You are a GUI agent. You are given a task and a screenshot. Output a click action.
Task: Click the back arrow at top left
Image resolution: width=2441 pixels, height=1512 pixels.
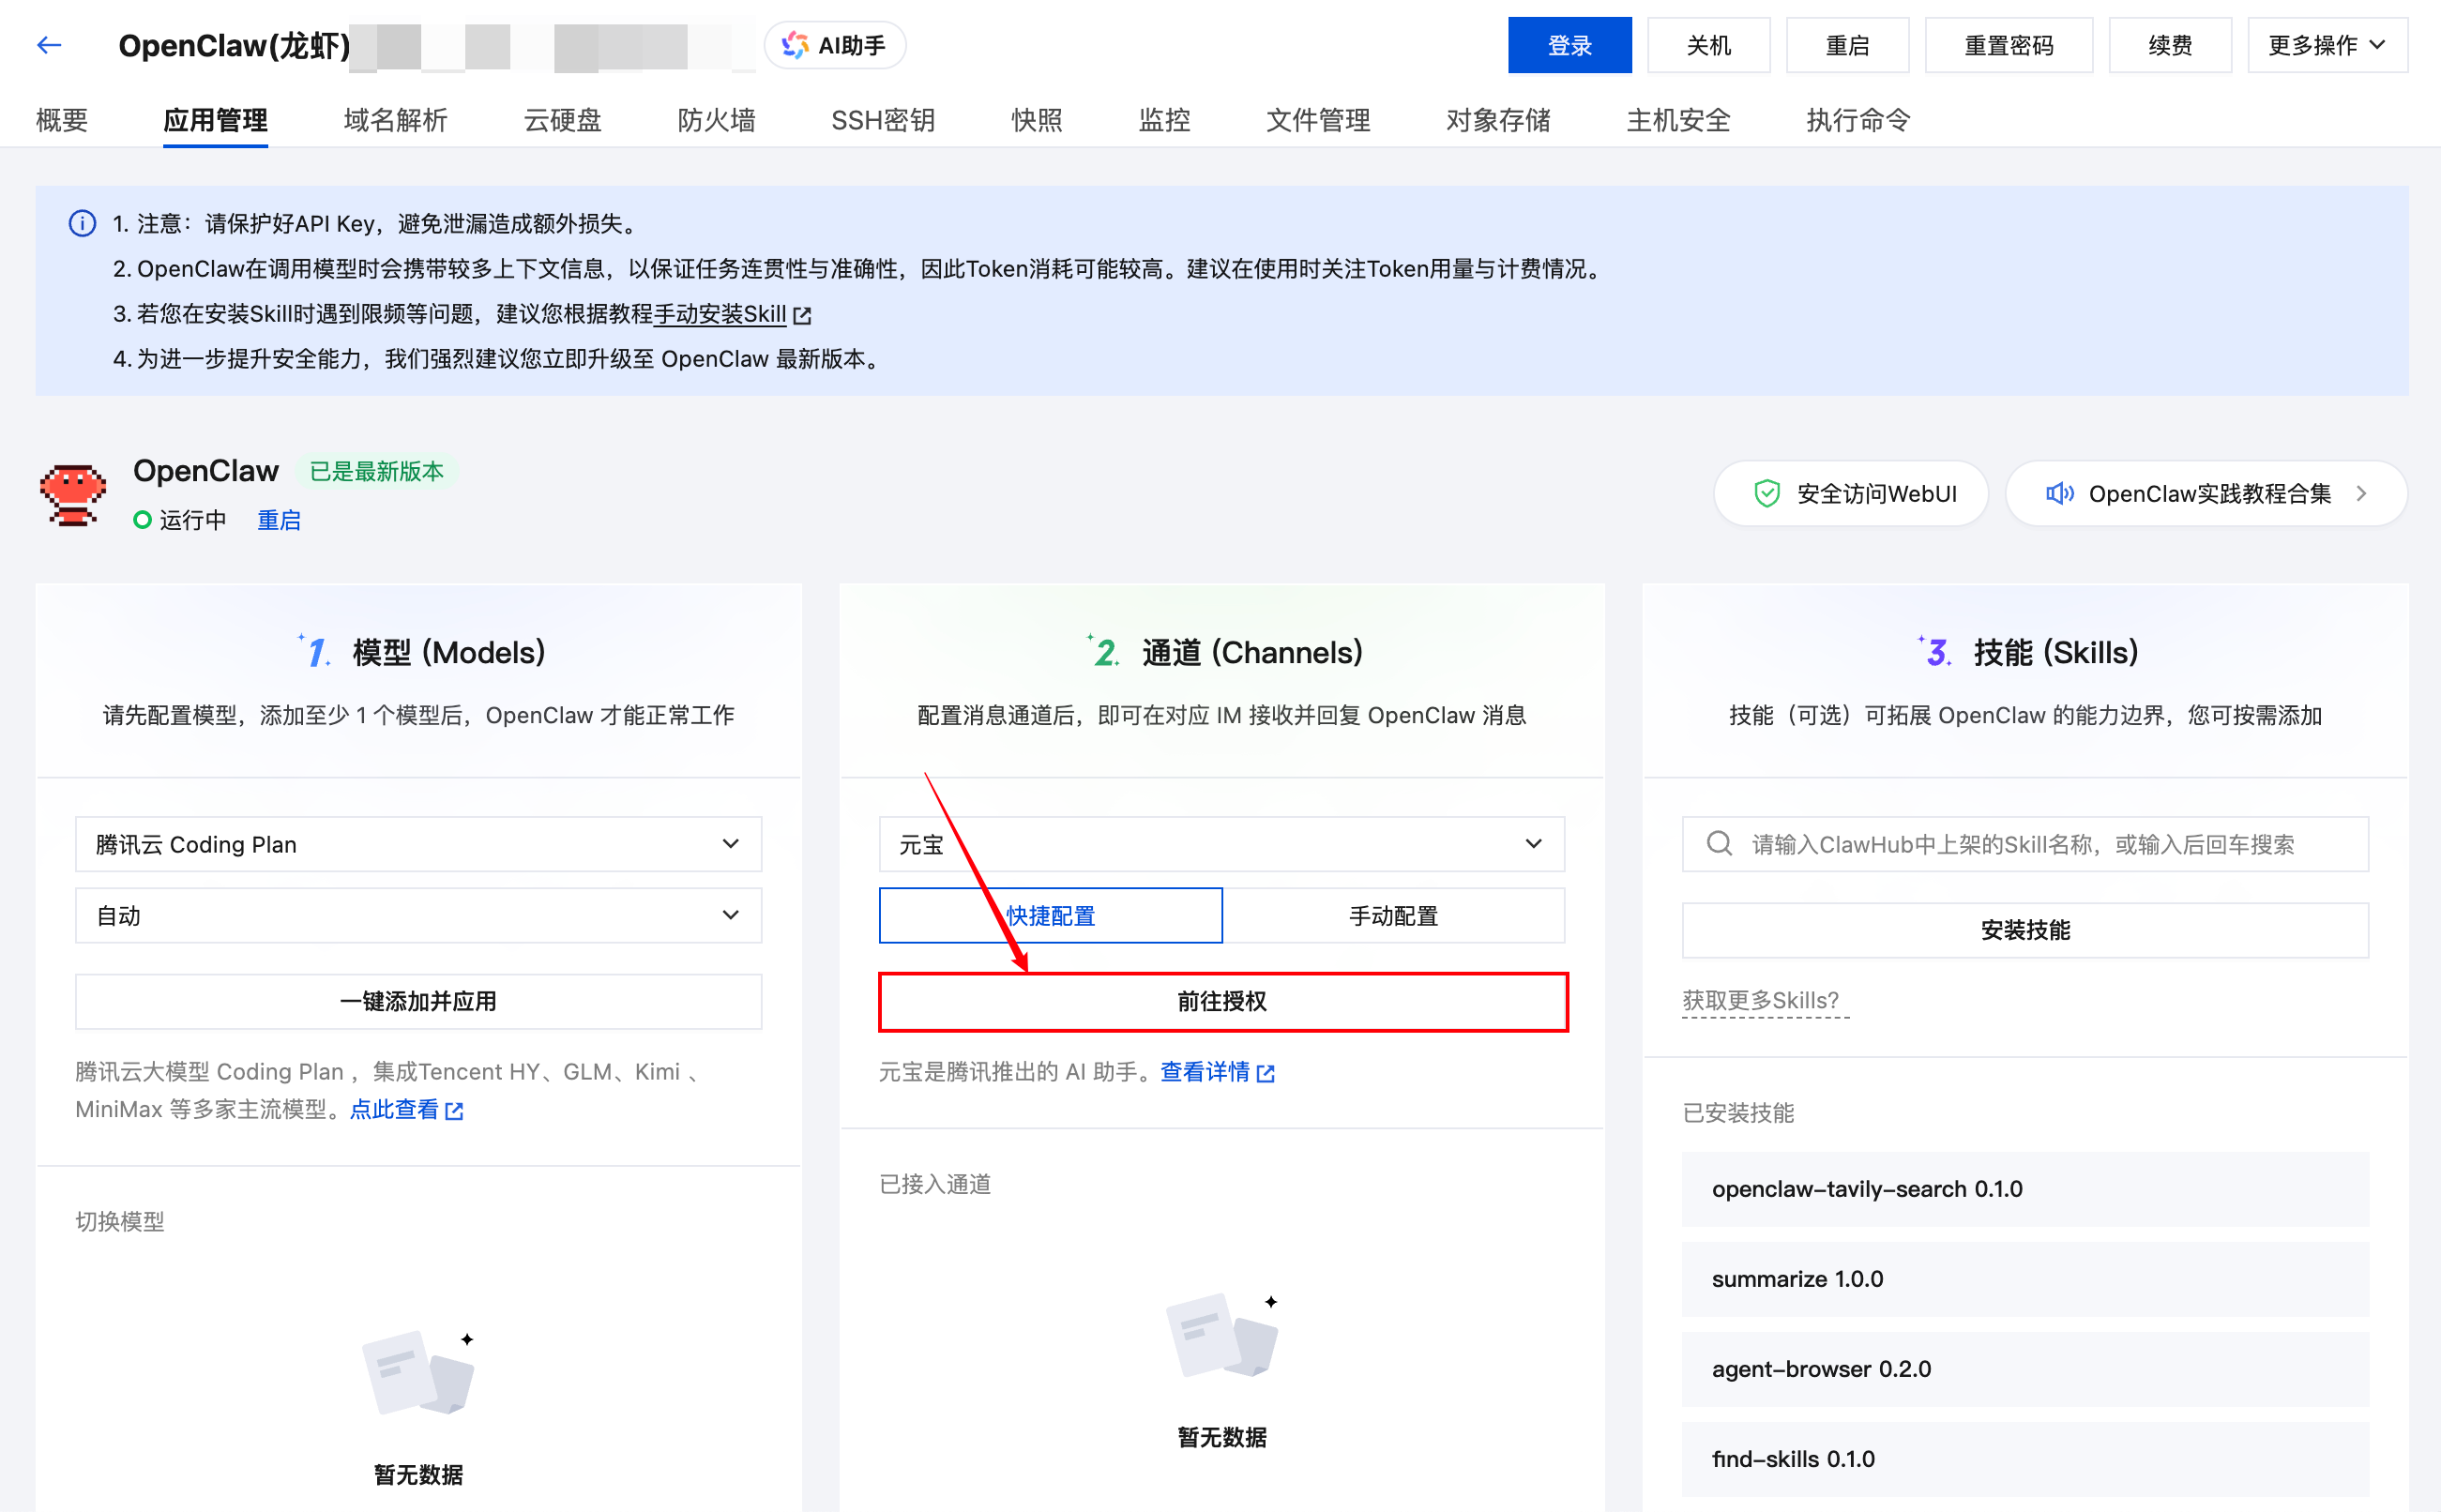coord(49,44)
